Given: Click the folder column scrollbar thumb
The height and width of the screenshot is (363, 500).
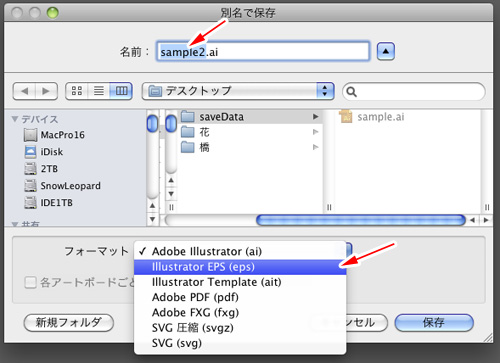Looking at the screenshot, I should click(x=171, y=123).
